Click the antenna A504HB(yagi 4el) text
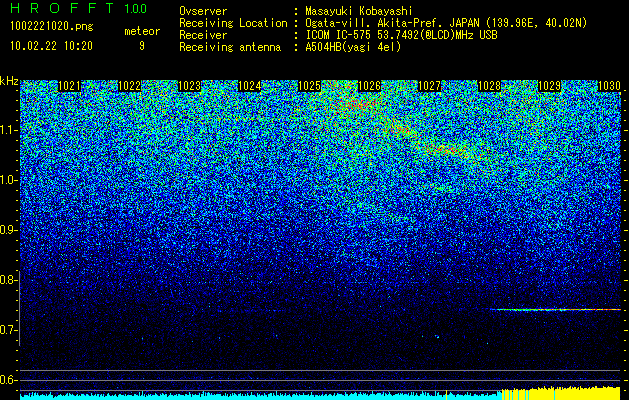This screenshot has width=629, height=400. [x=353, y=47]
